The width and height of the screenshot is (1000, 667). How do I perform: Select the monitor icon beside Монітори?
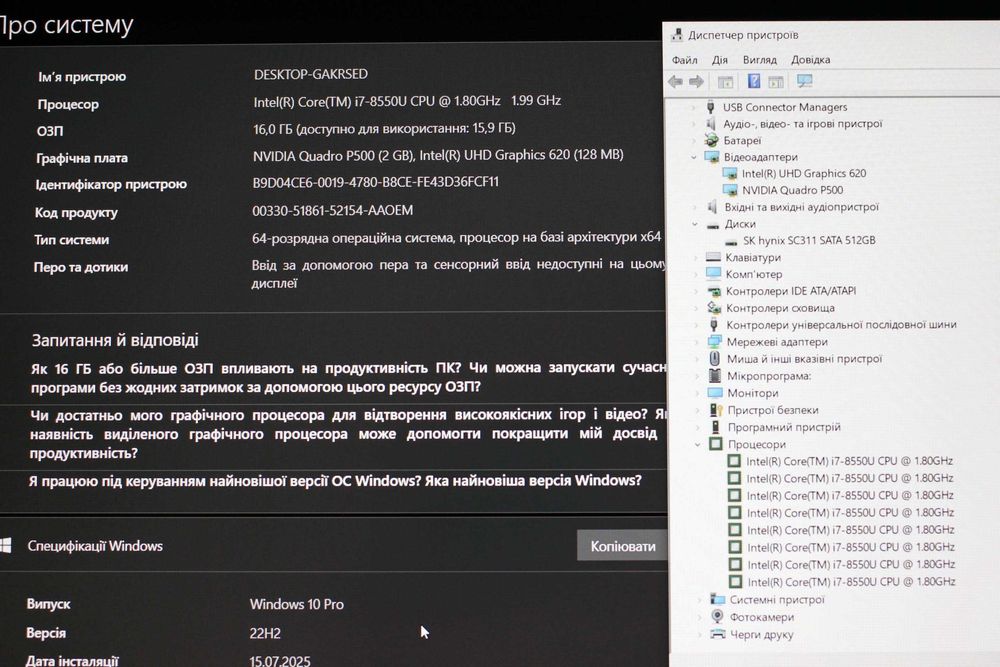pos(715,393)
